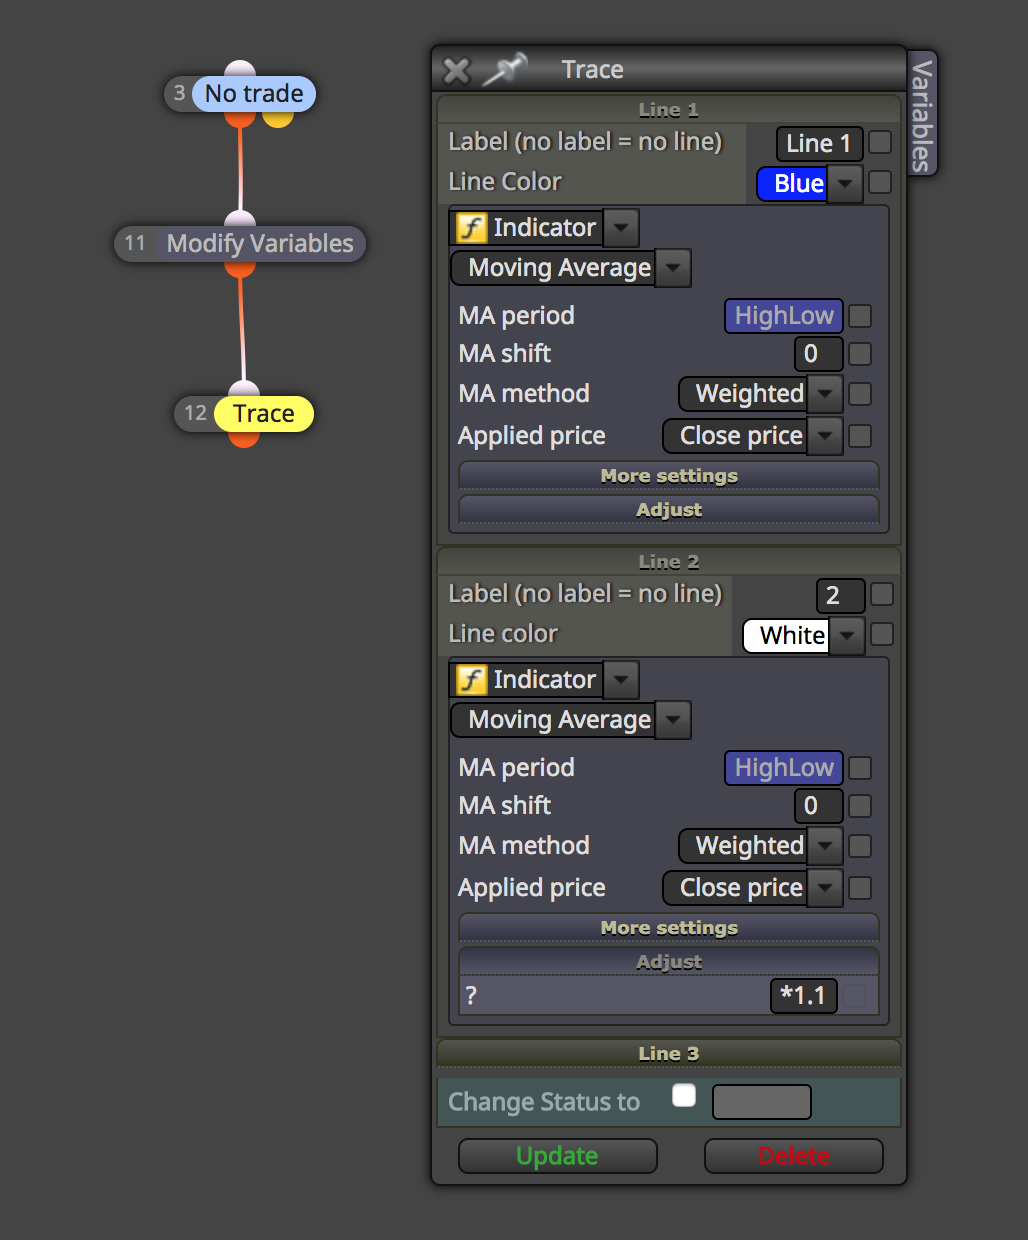The image size is (1028, 1240).
Task: Toggle Line 2 Applied price checkbox
Action: (x=860, y=888)
